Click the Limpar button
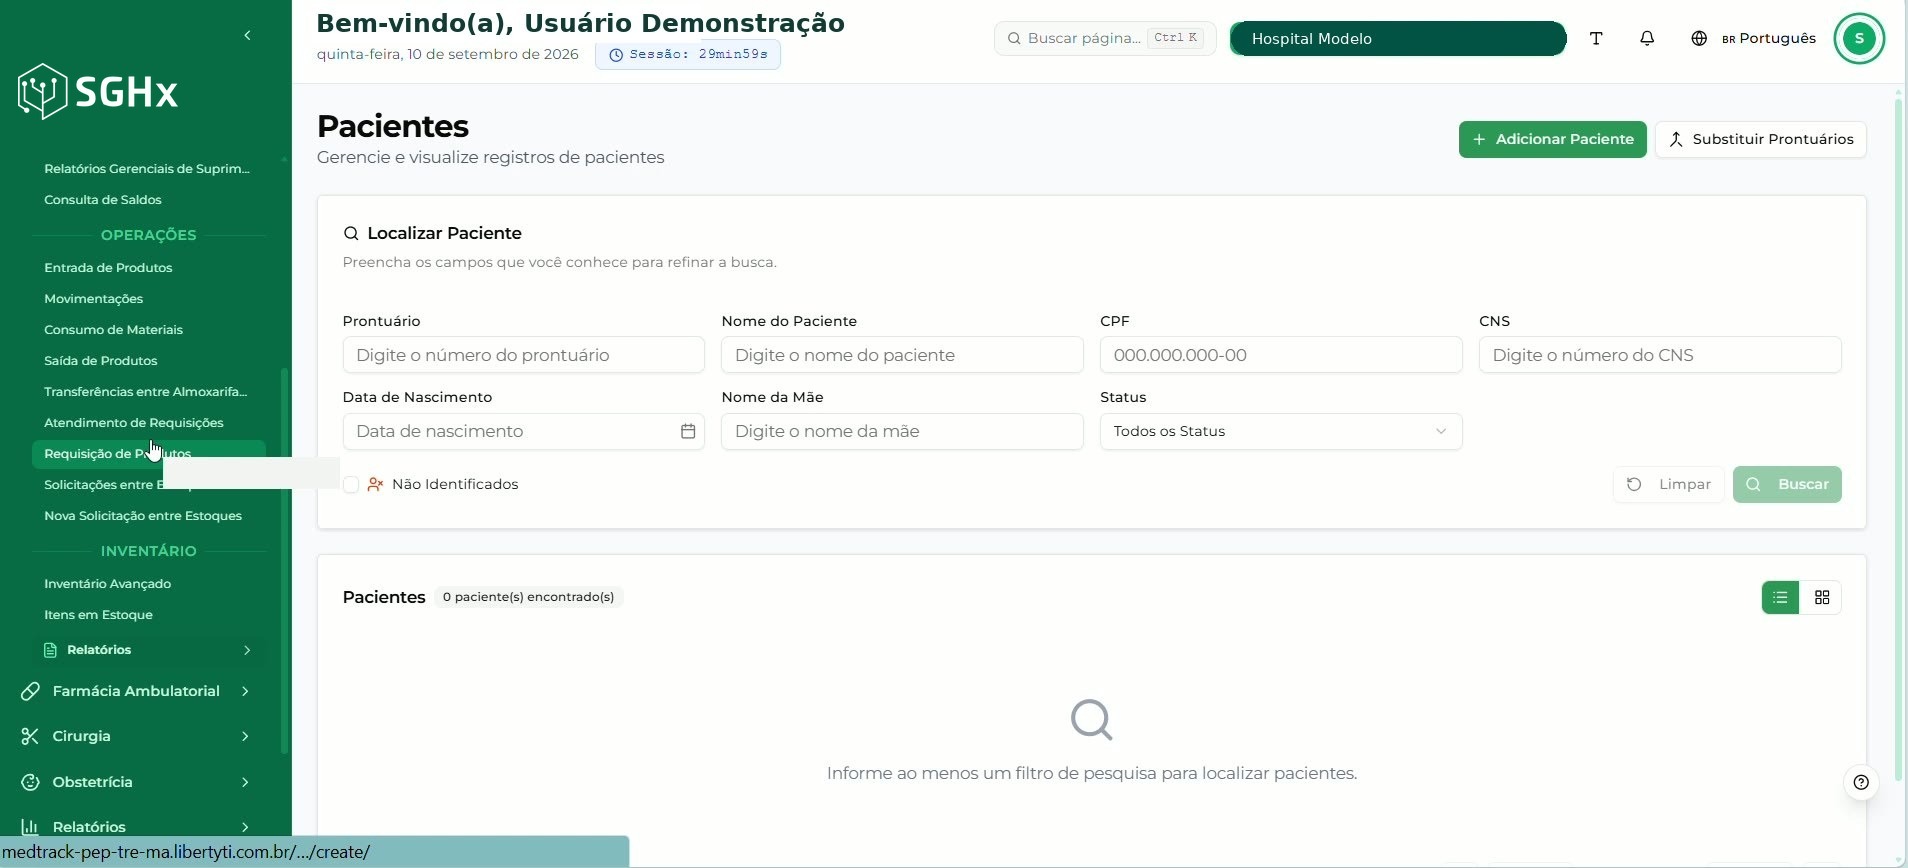This screenshot has width=1908, height=868. pyautogui.click(x=1668, y=484)
